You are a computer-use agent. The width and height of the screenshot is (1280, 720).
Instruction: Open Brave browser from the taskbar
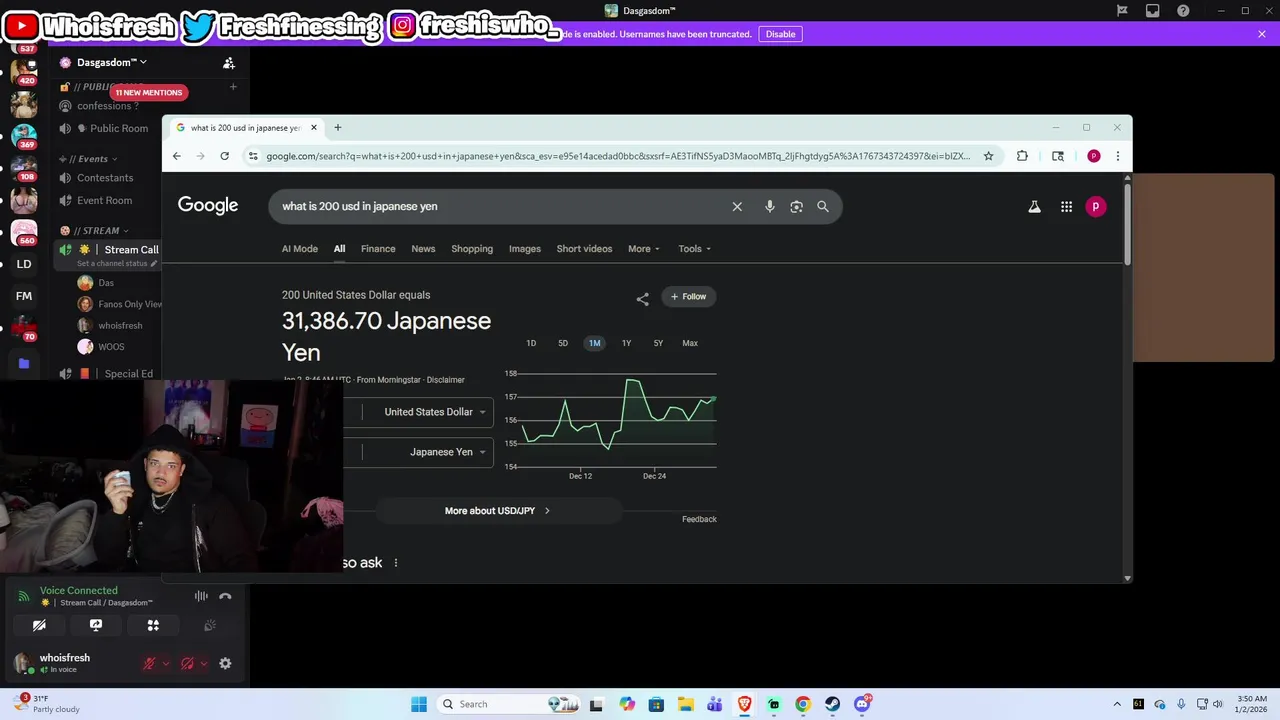[744, 704]
